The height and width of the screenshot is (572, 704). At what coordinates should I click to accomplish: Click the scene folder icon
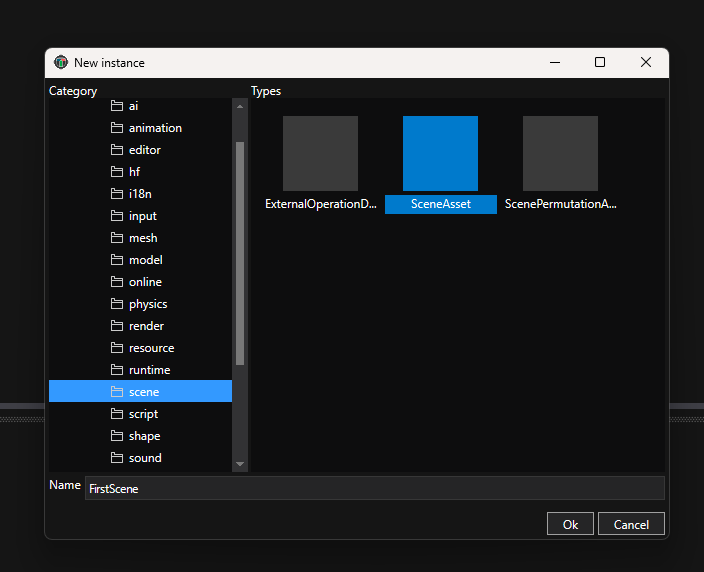pyautogui.click(x=117, y=392)
